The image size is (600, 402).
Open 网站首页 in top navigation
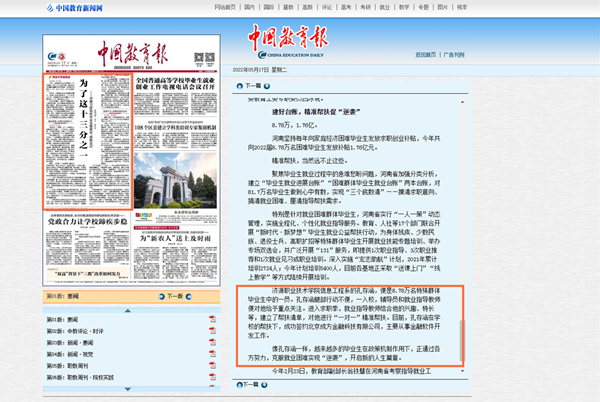point(225,7)
